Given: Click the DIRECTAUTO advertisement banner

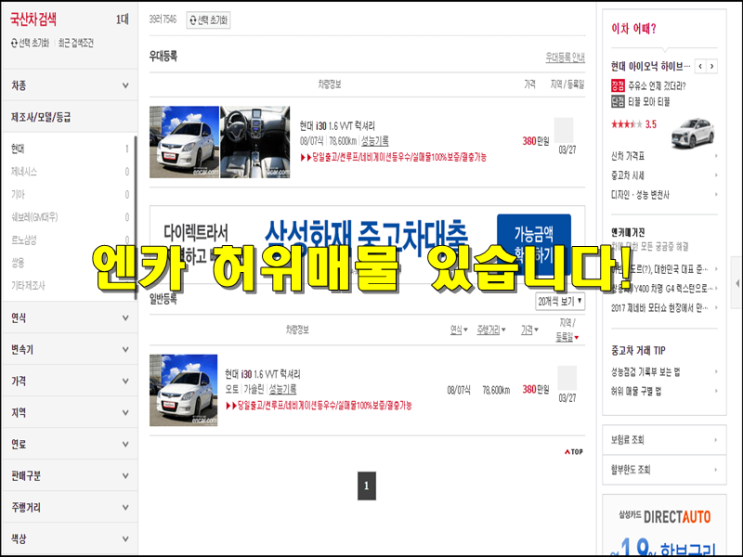Looking at the screenshot, I should pyautogui.click(x=664, y=525).
